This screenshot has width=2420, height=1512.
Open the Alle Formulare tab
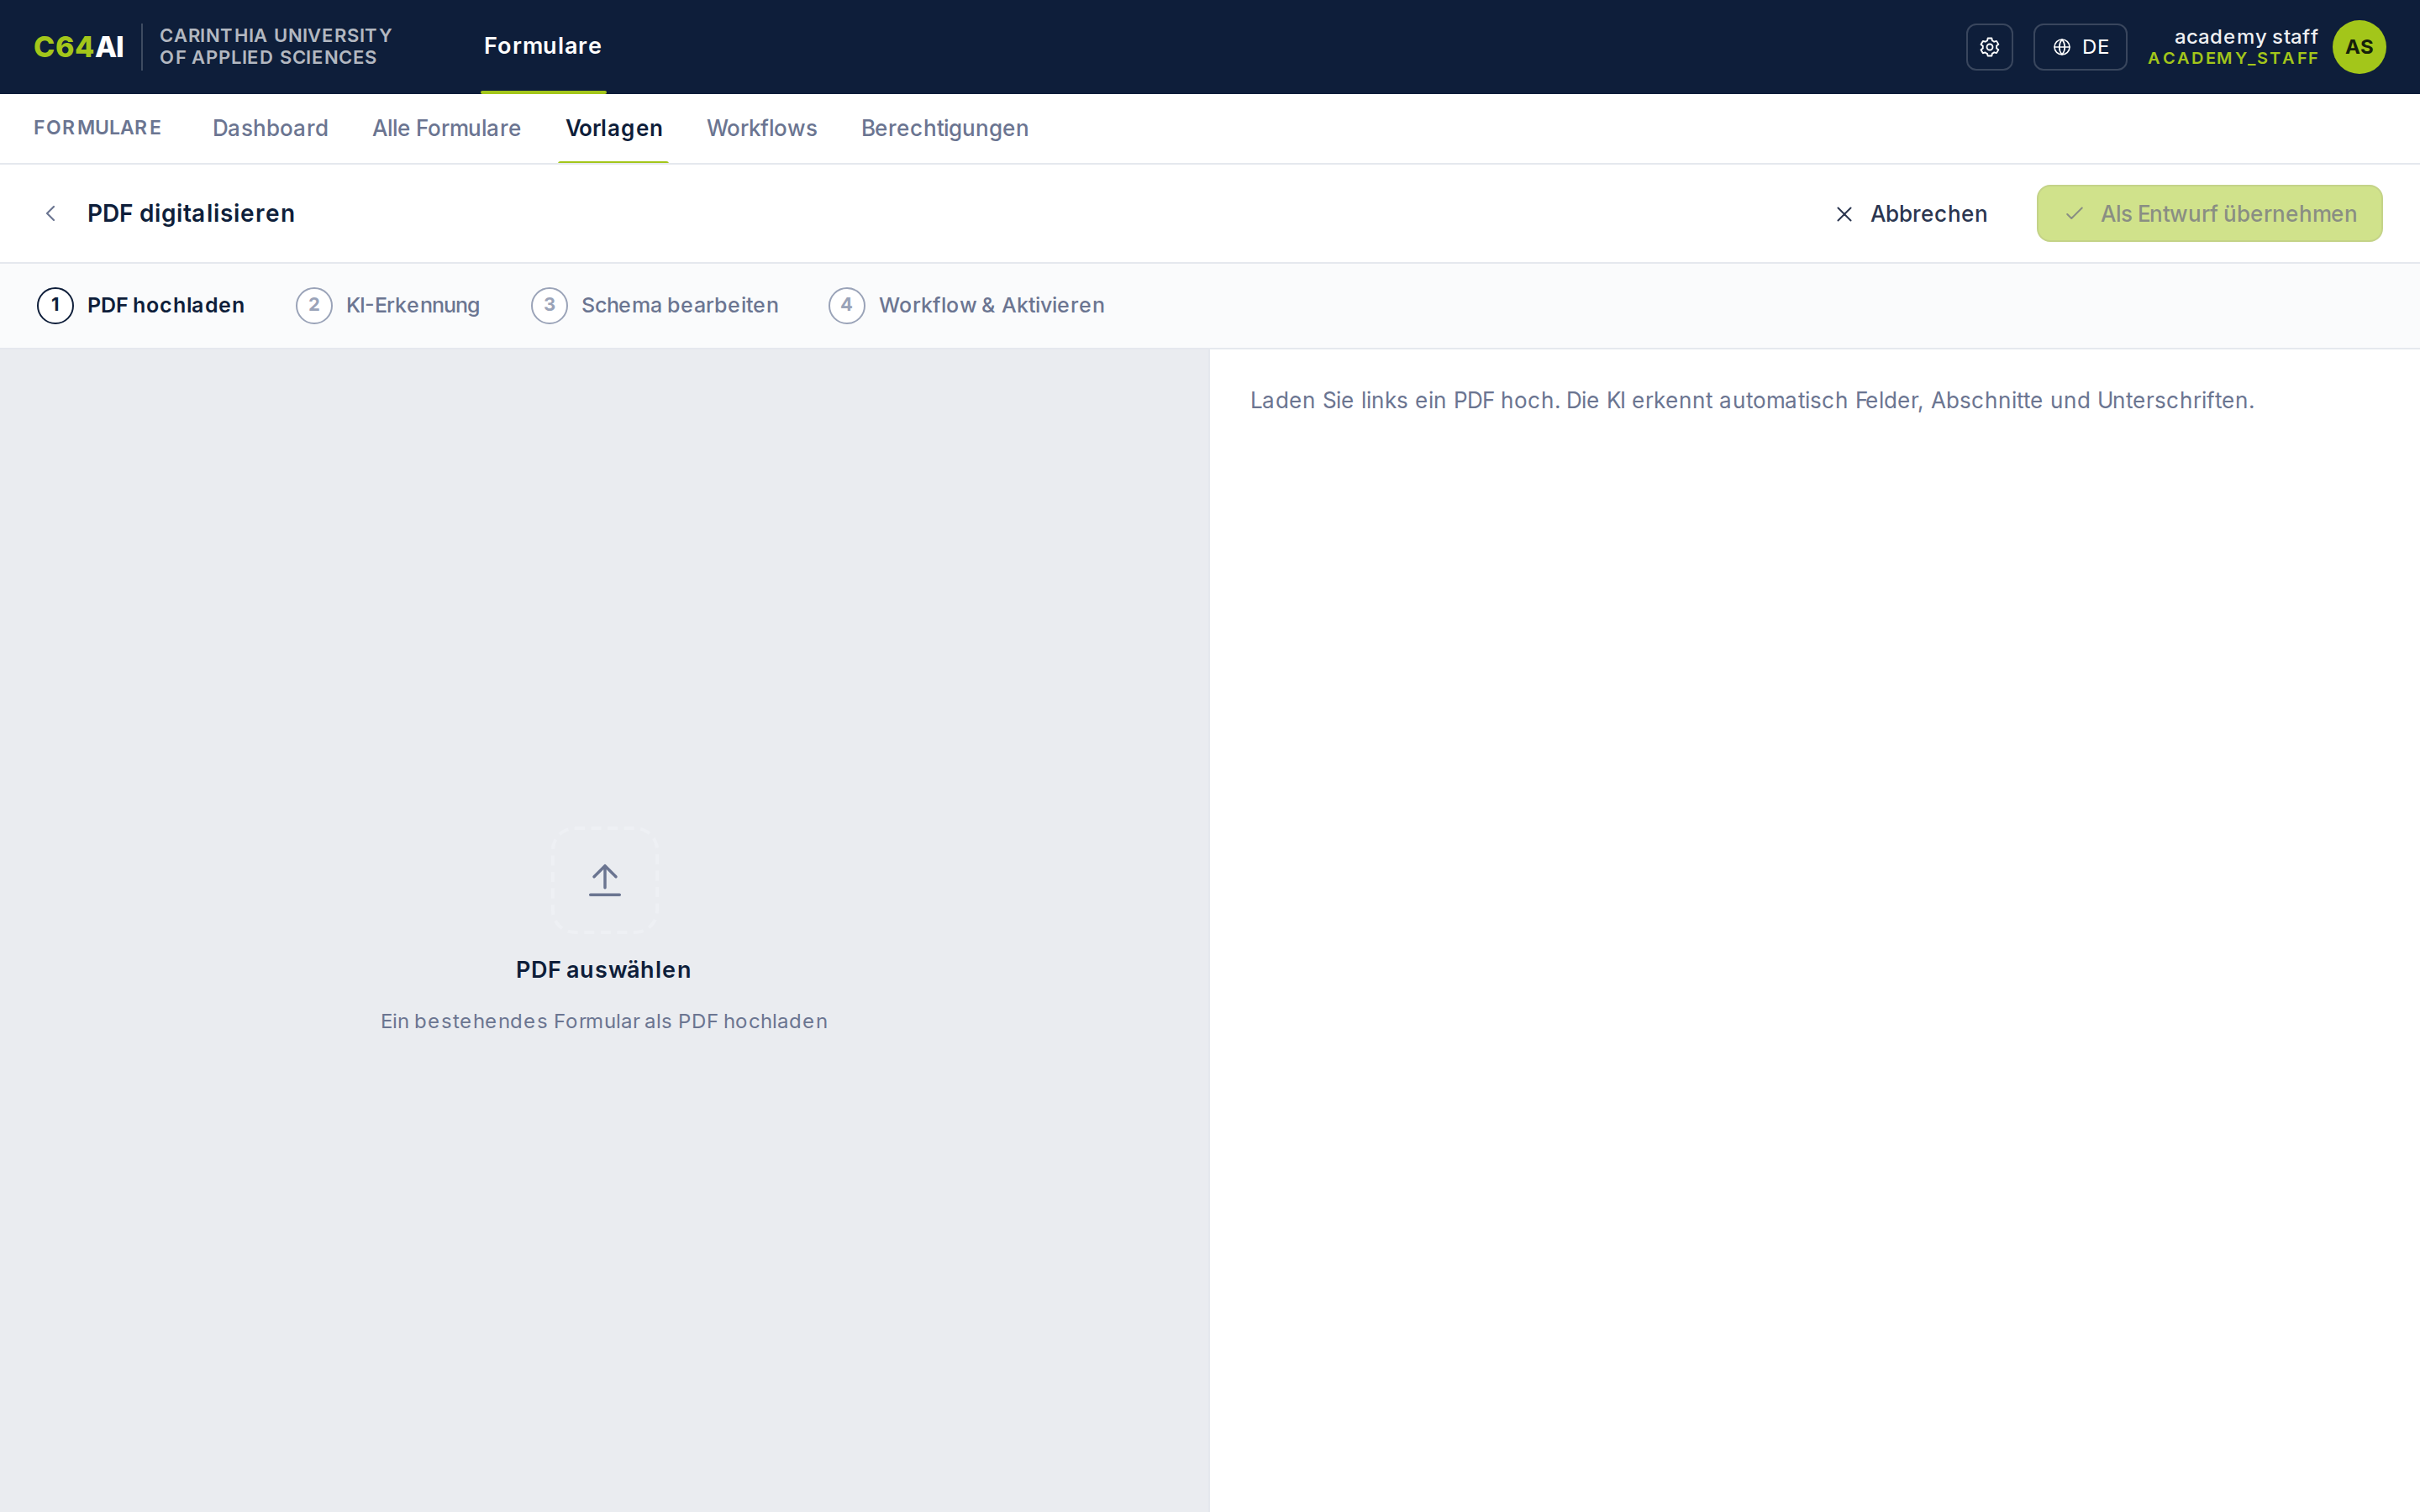point(446,128)
